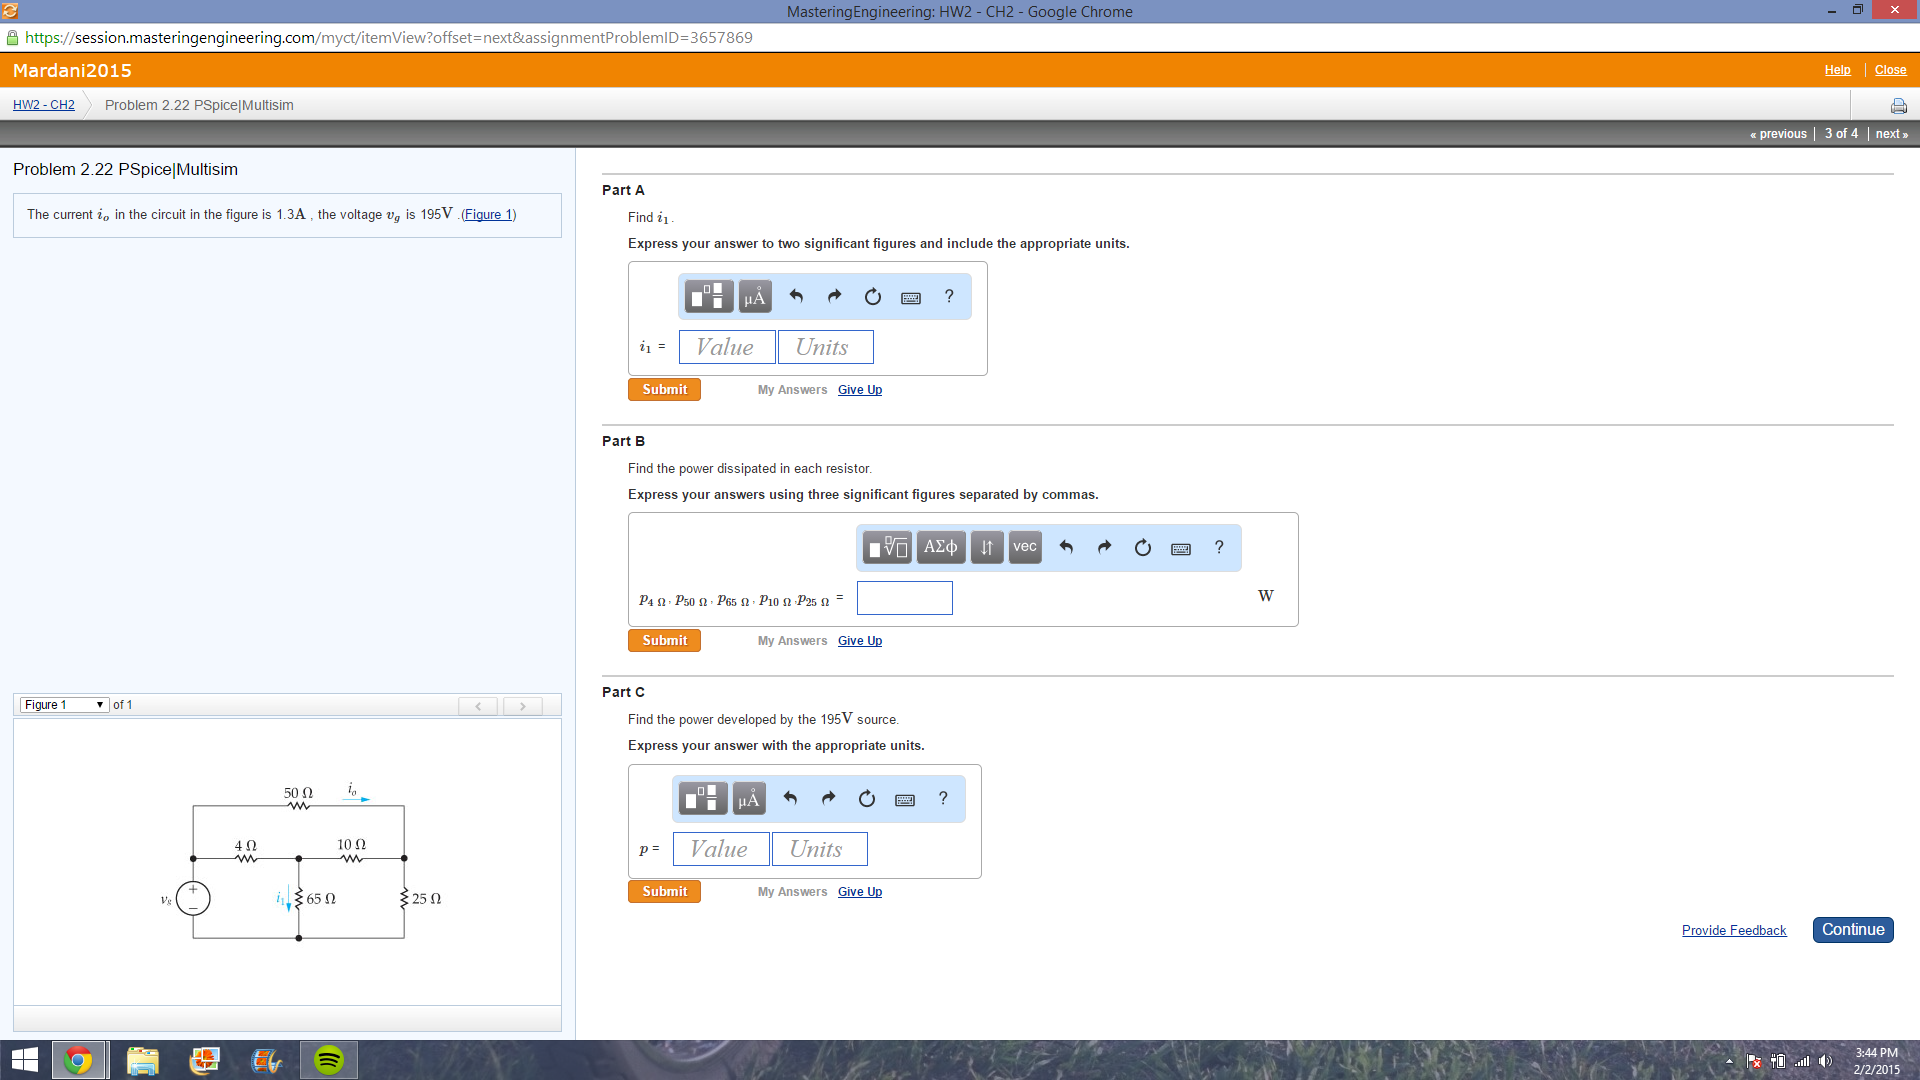Open the equation templates icon in Part C
The image size is (1920, 1080).
point(703,798)
